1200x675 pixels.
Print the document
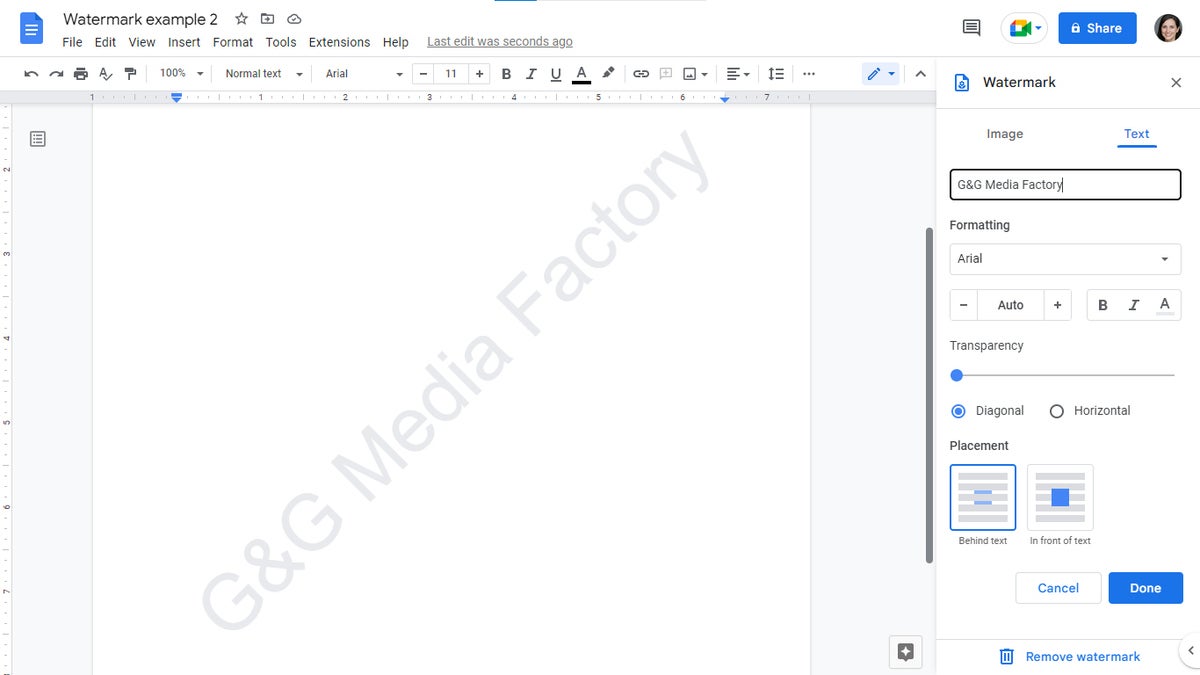point(81,74)
